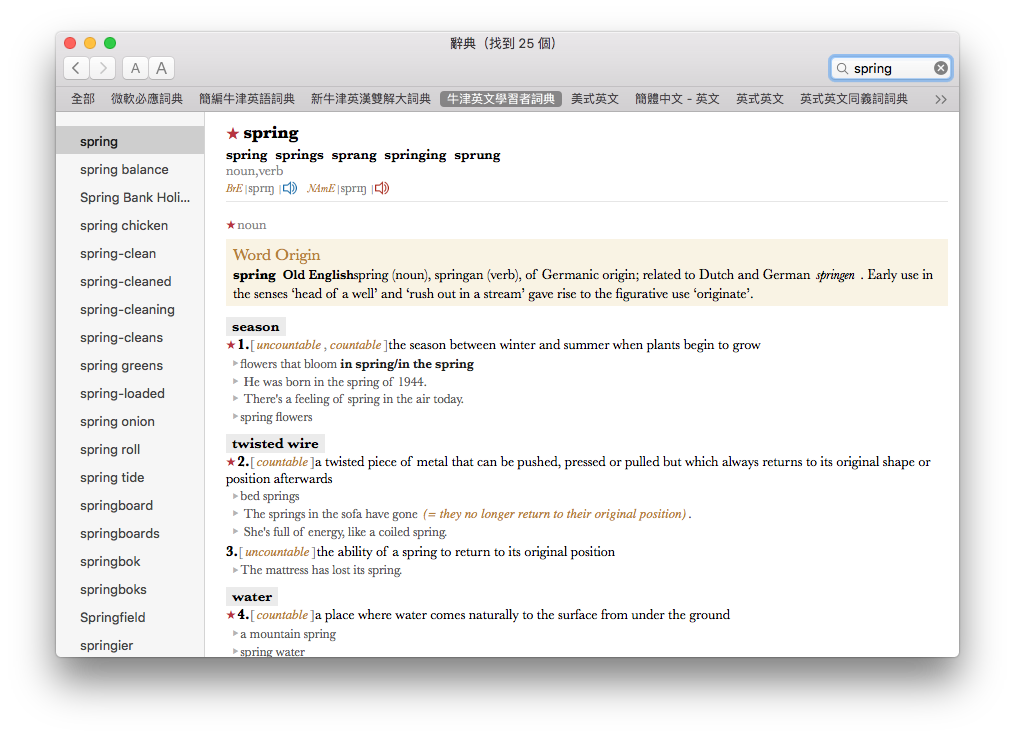Open the 'Springfield' entry
Screen dimensions: 1015x737
[130, 617]
